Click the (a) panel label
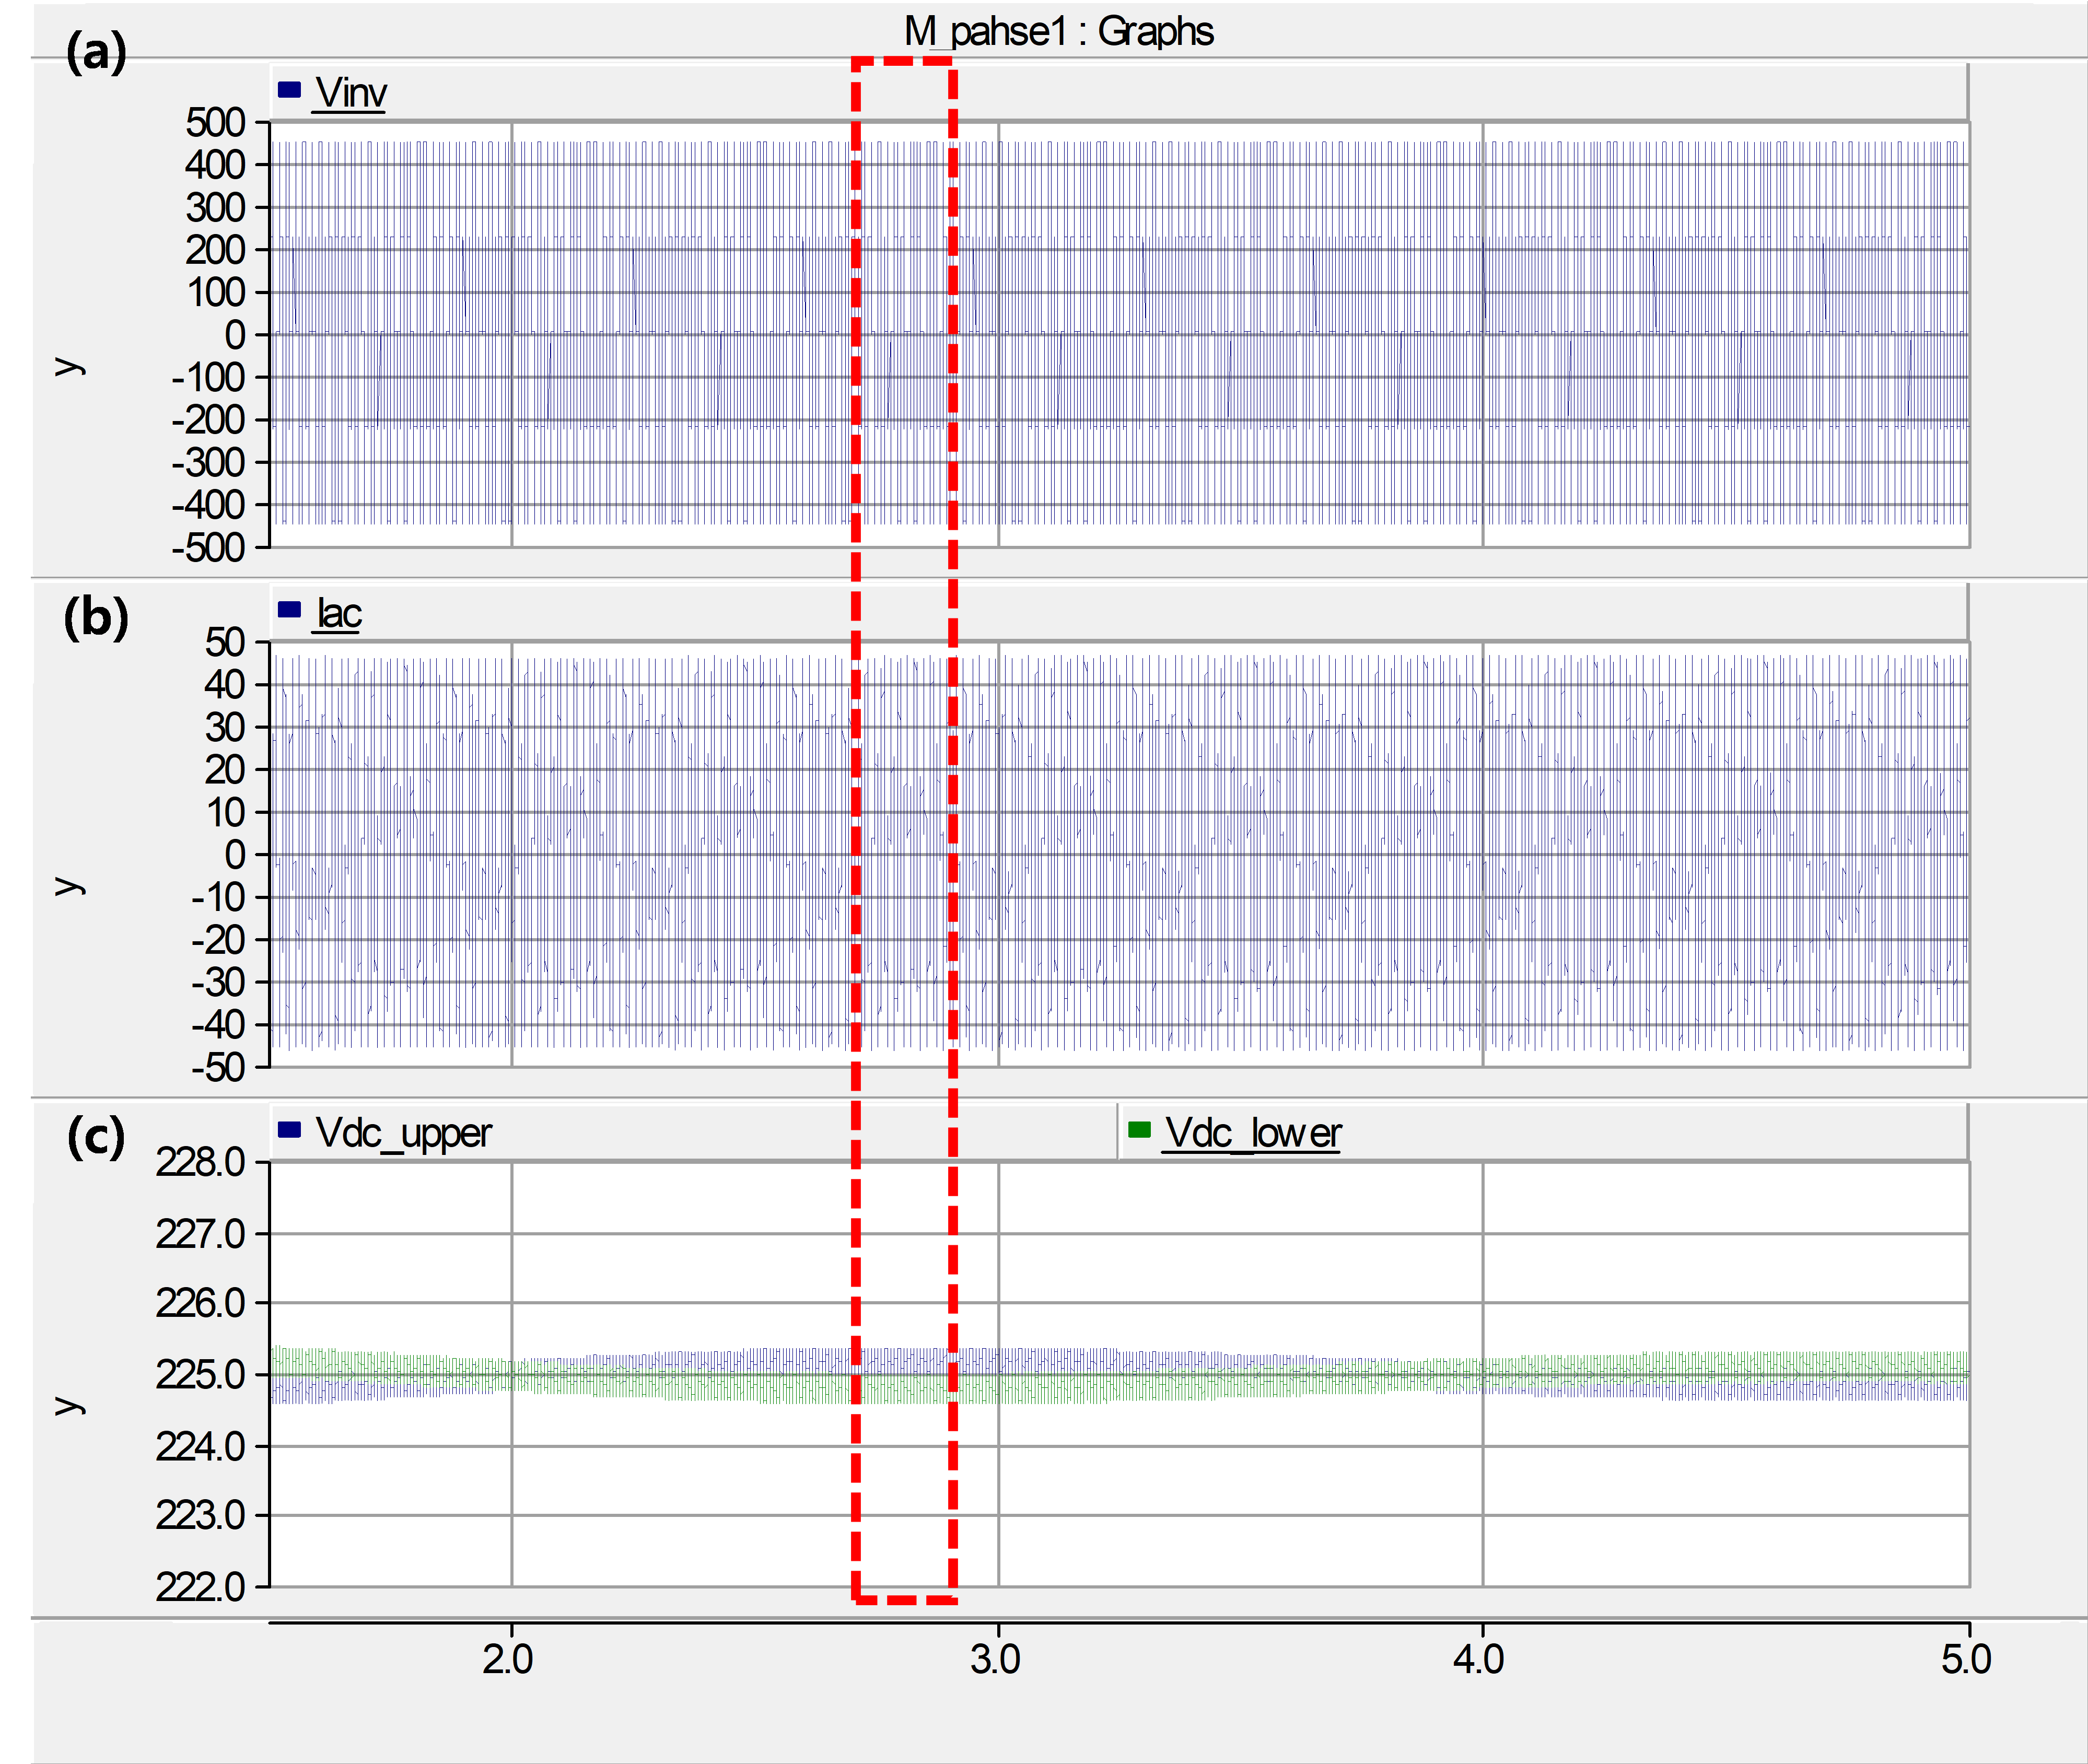 [96, 52]
